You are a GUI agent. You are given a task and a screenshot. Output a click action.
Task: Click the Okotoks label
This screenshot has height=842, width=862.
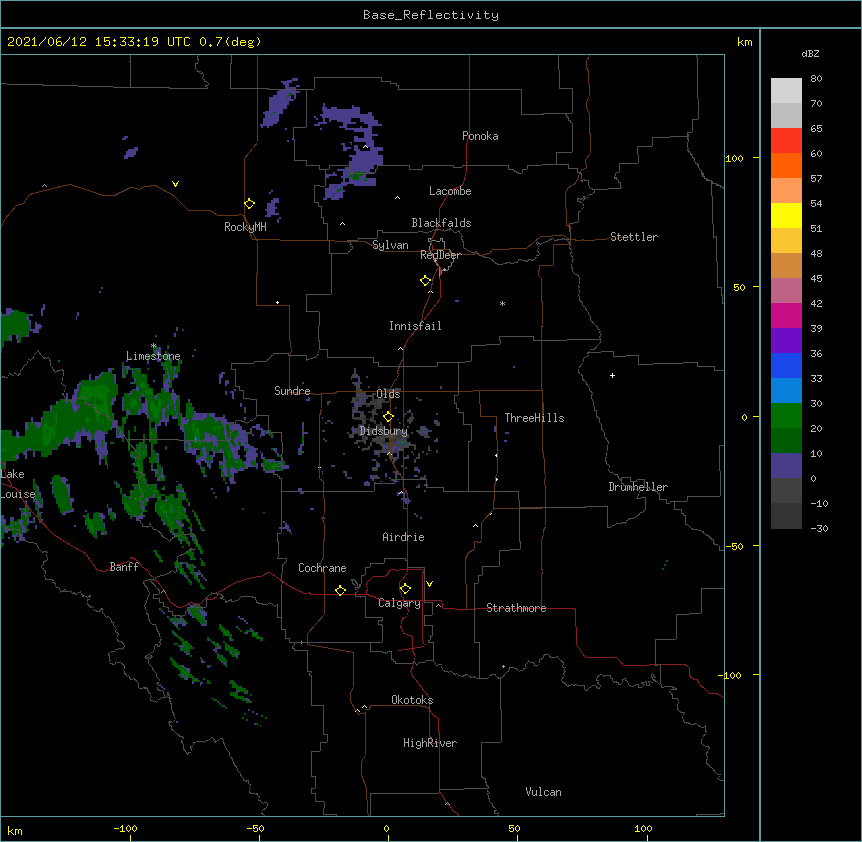click(x=412, y=700)
